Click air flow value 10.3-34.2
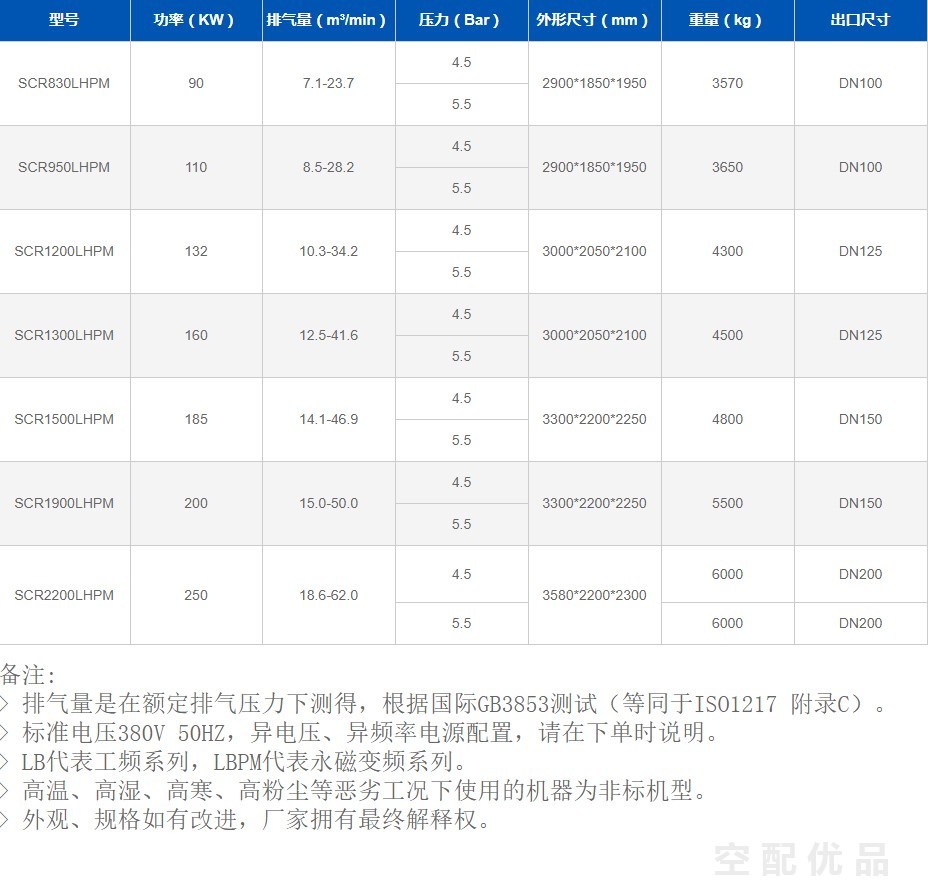The height and width of the screenshot is (894, 928). pos(328,251)
